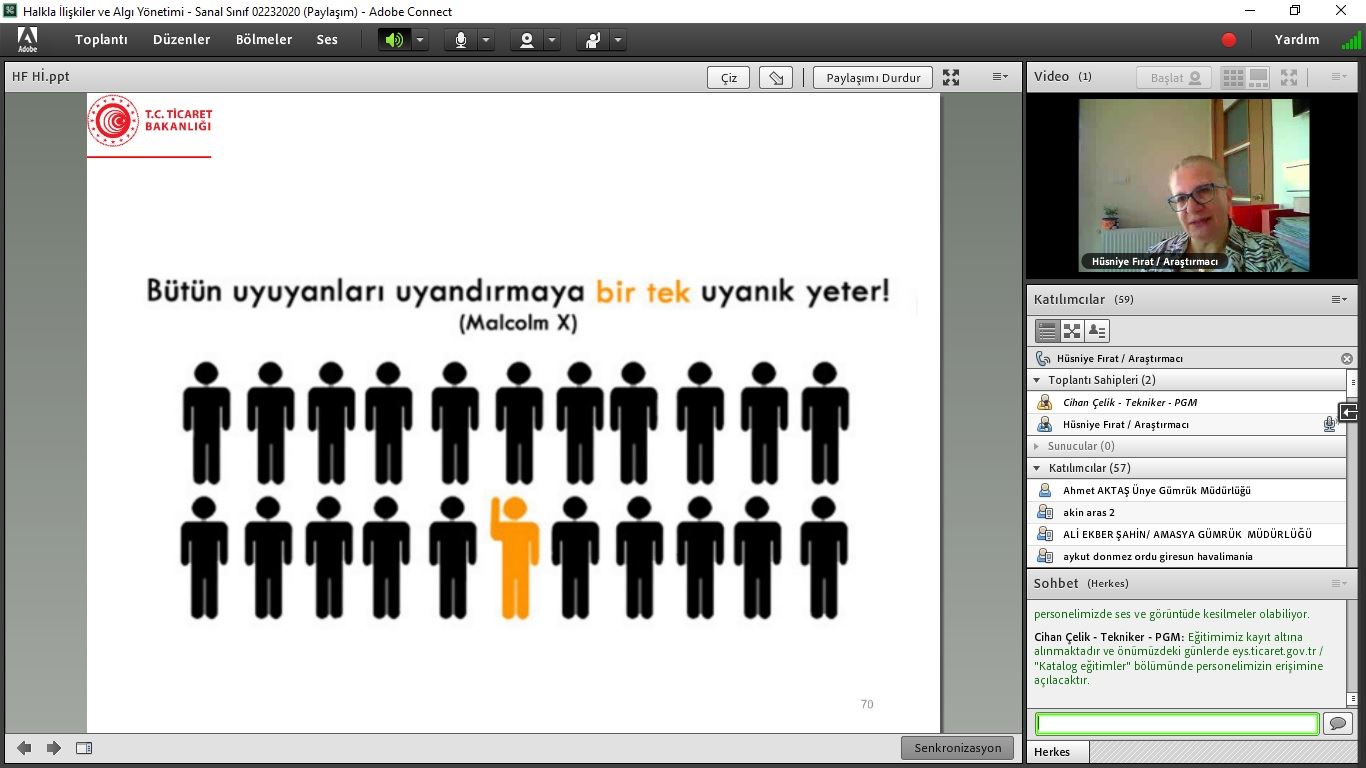Screen dimensions: 1366x768
Task: Go to the previous slide arrow
Action: pos(24,748)
